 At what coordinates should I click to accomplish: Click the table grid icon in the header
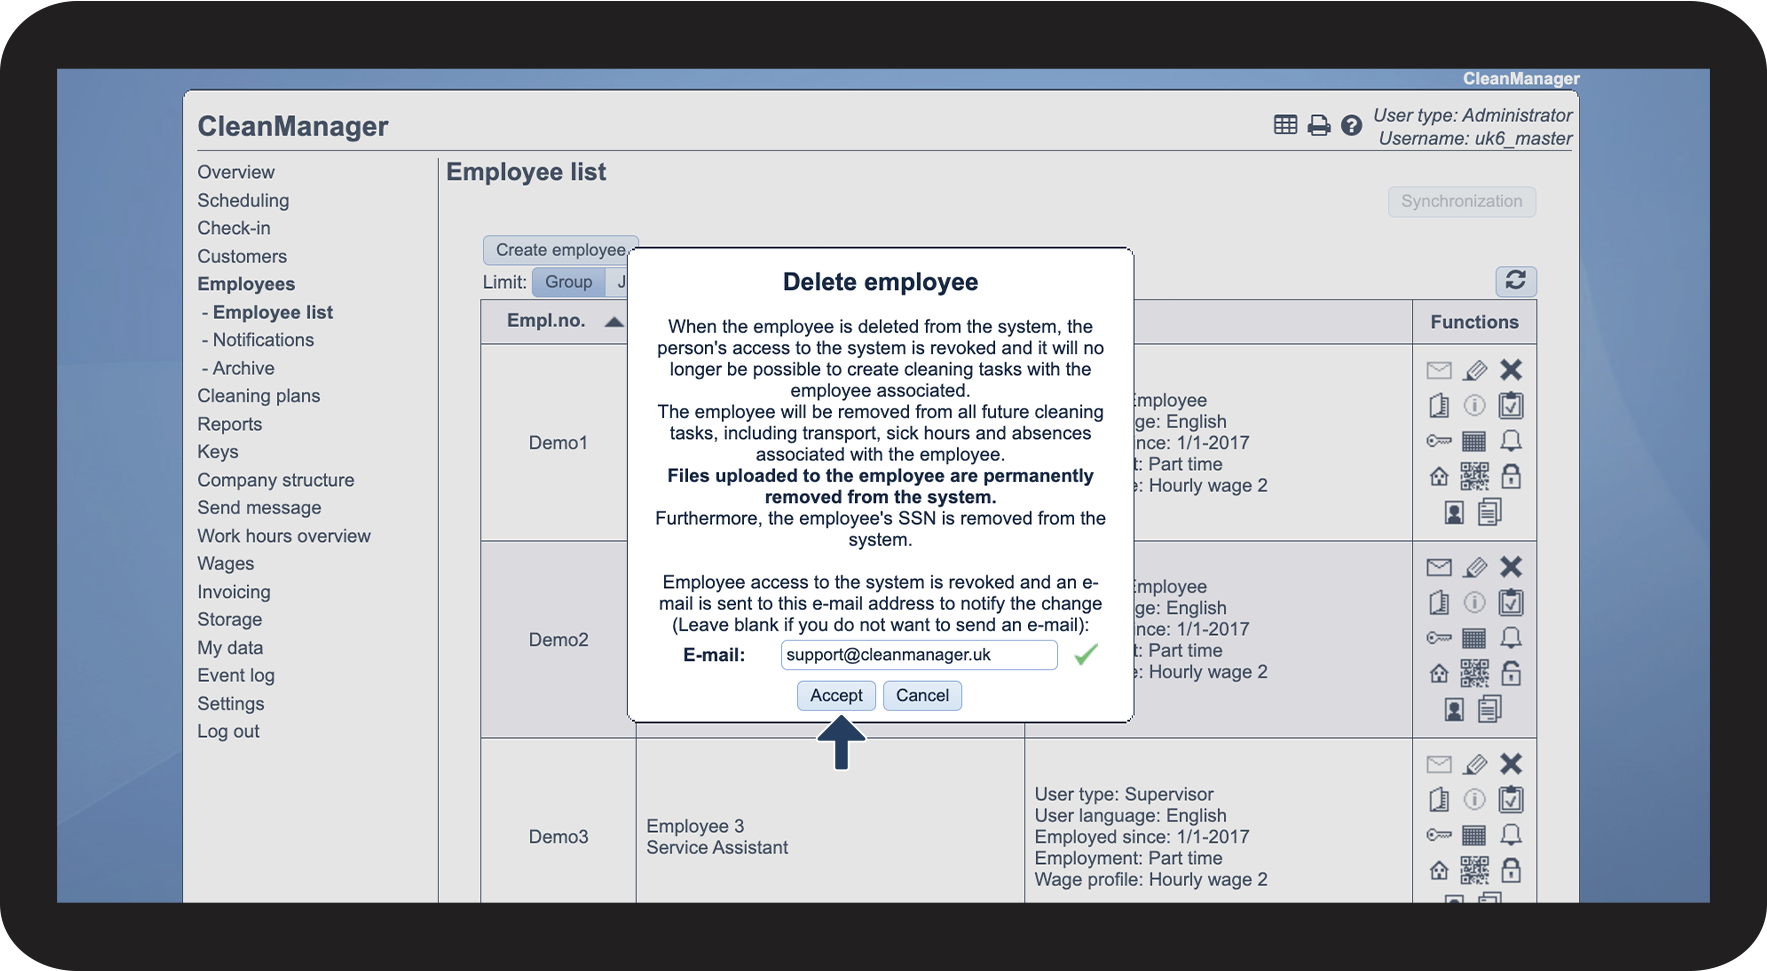[1285, 125]
